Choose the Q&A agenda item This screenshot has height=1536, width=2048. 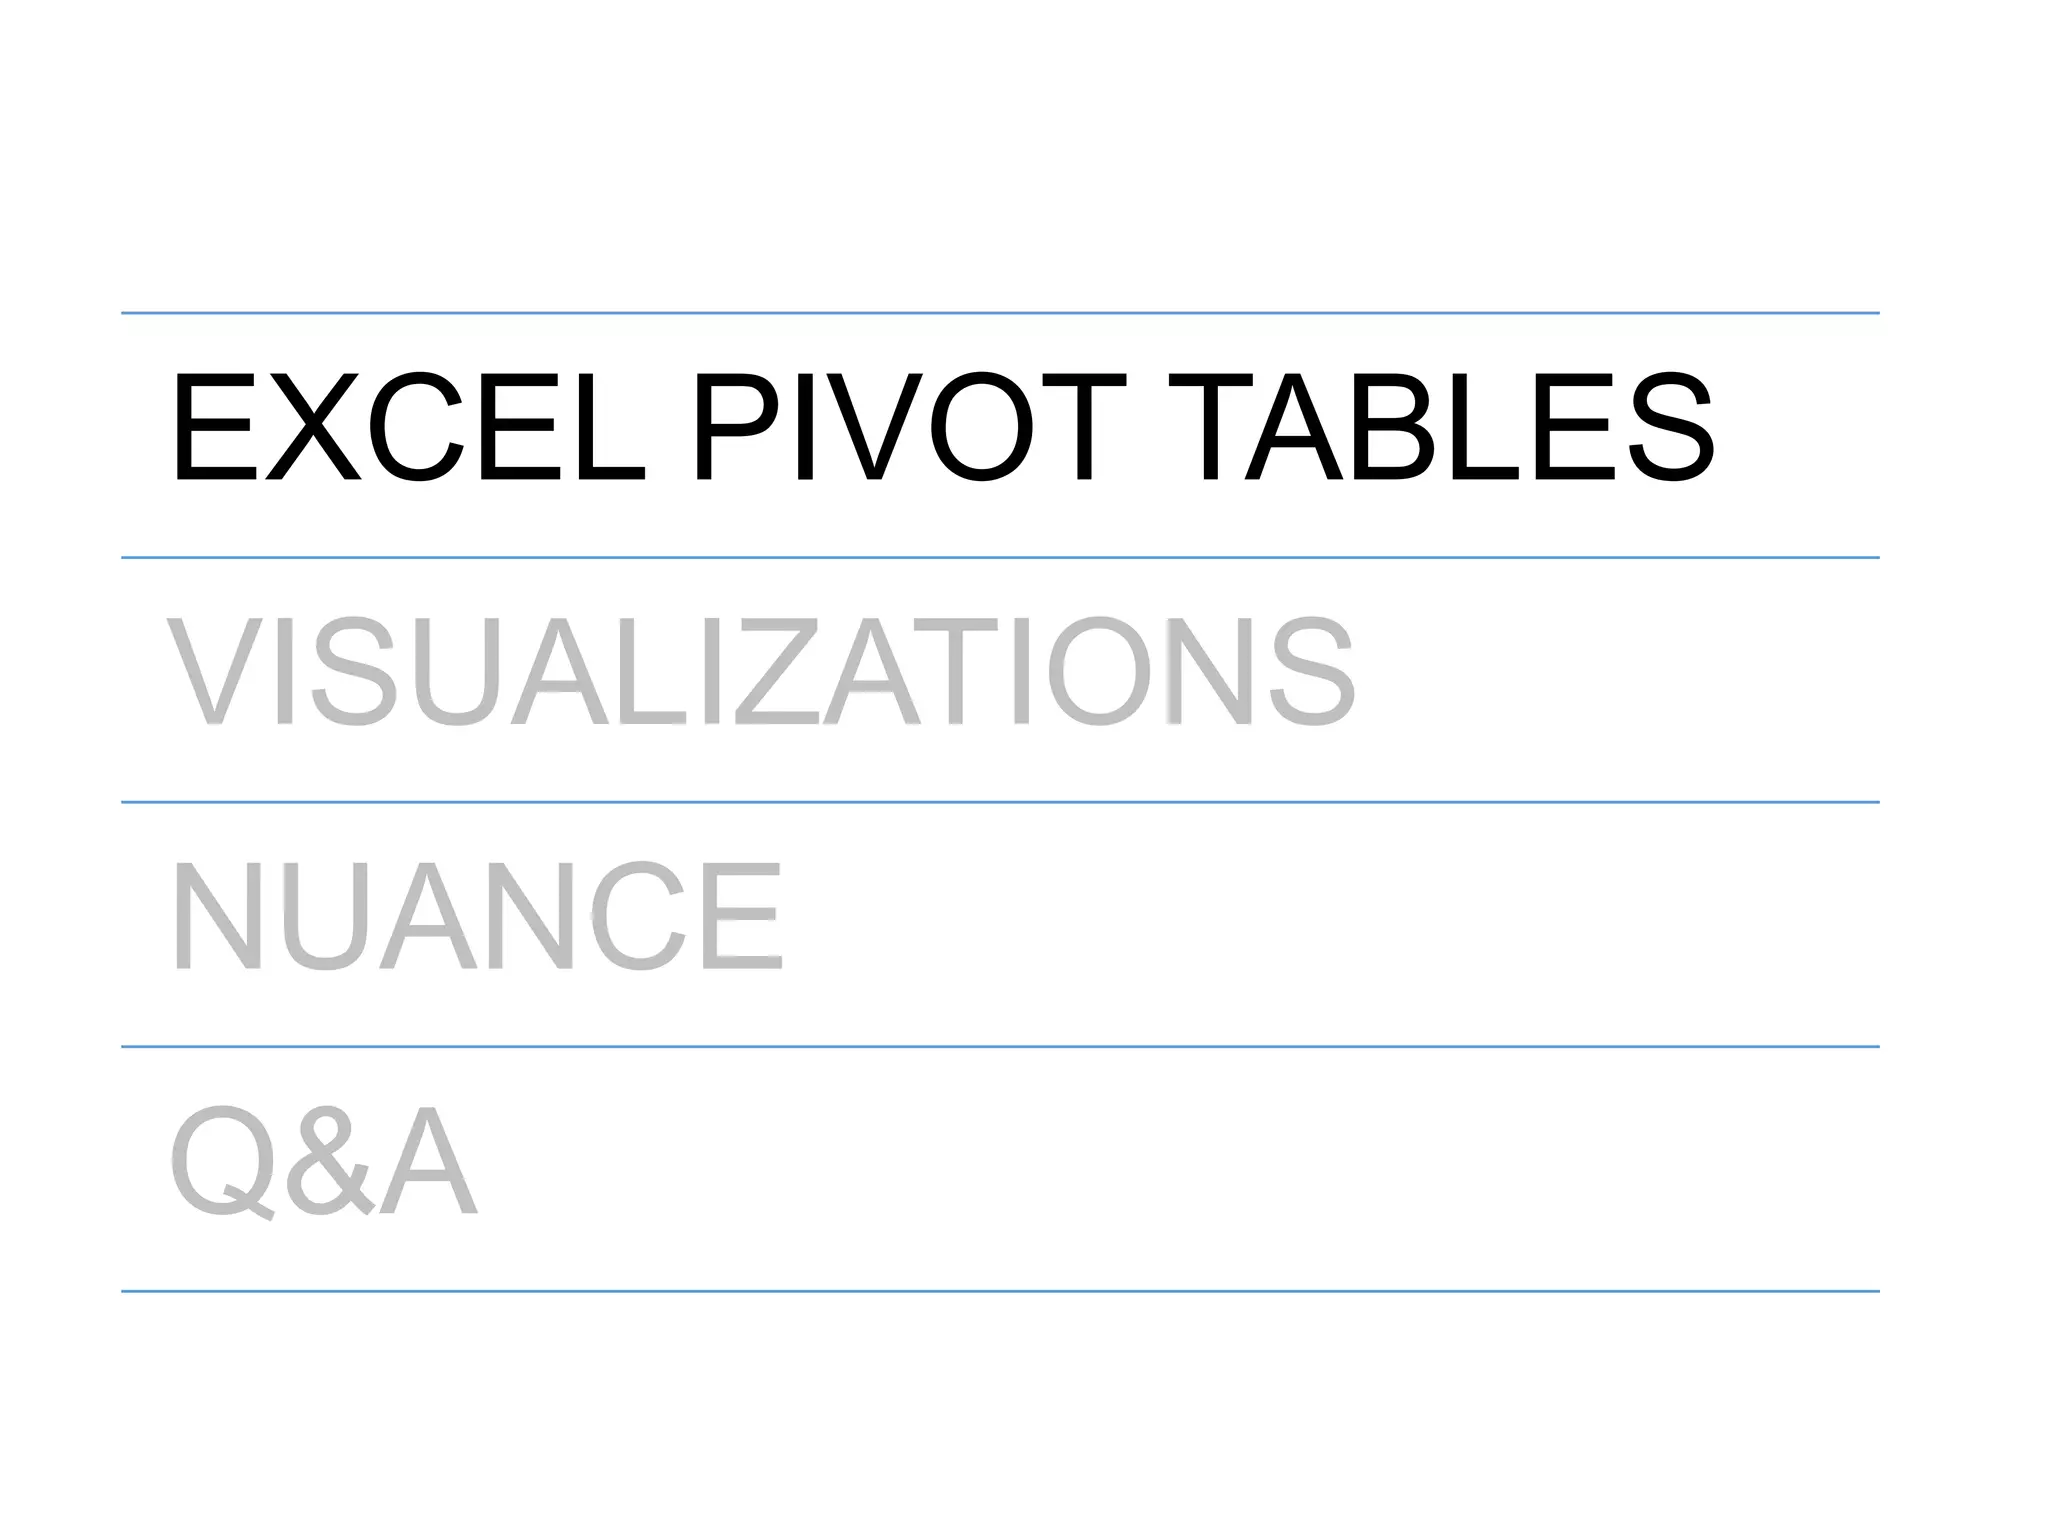[323, 1160]
